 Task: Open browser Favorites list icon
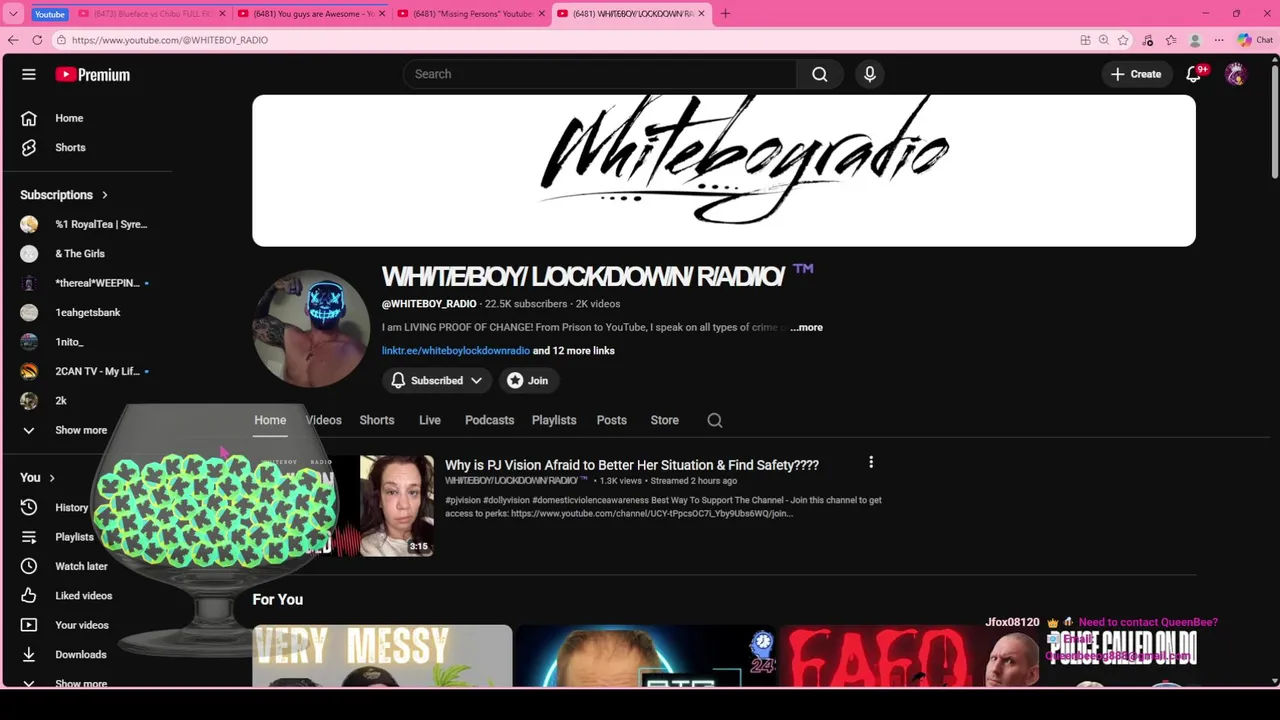point(1171,40)
